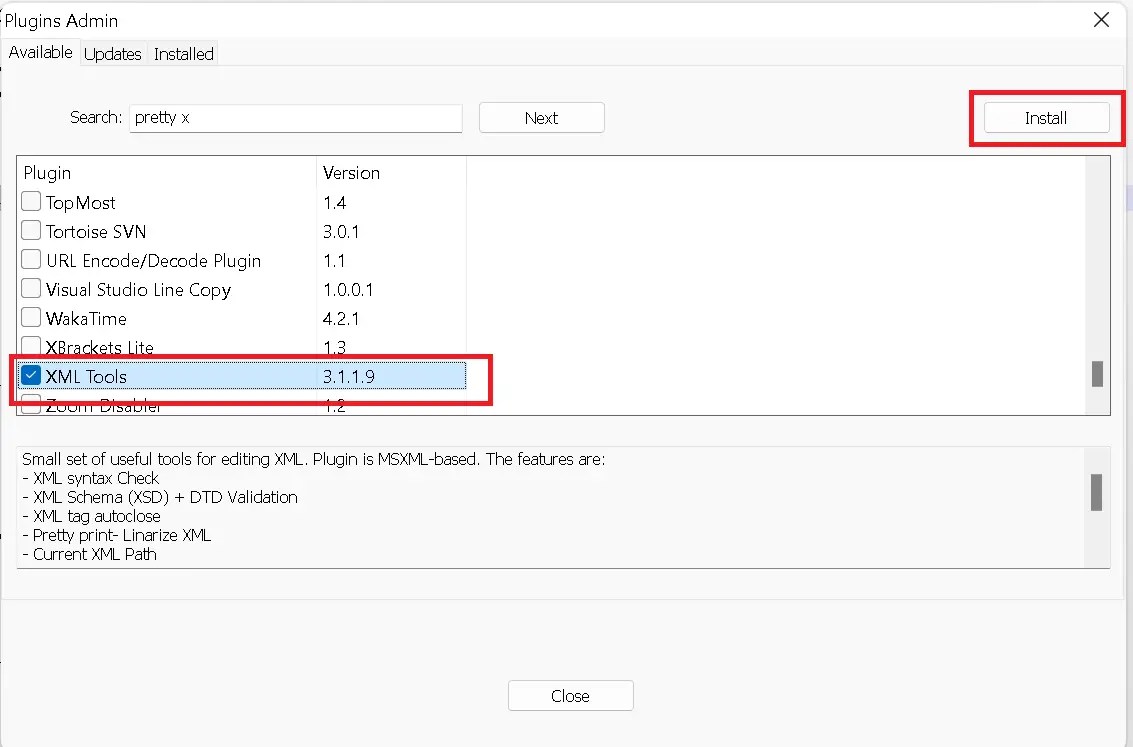
Task: Select the Available tab
Action: [40, 53]
